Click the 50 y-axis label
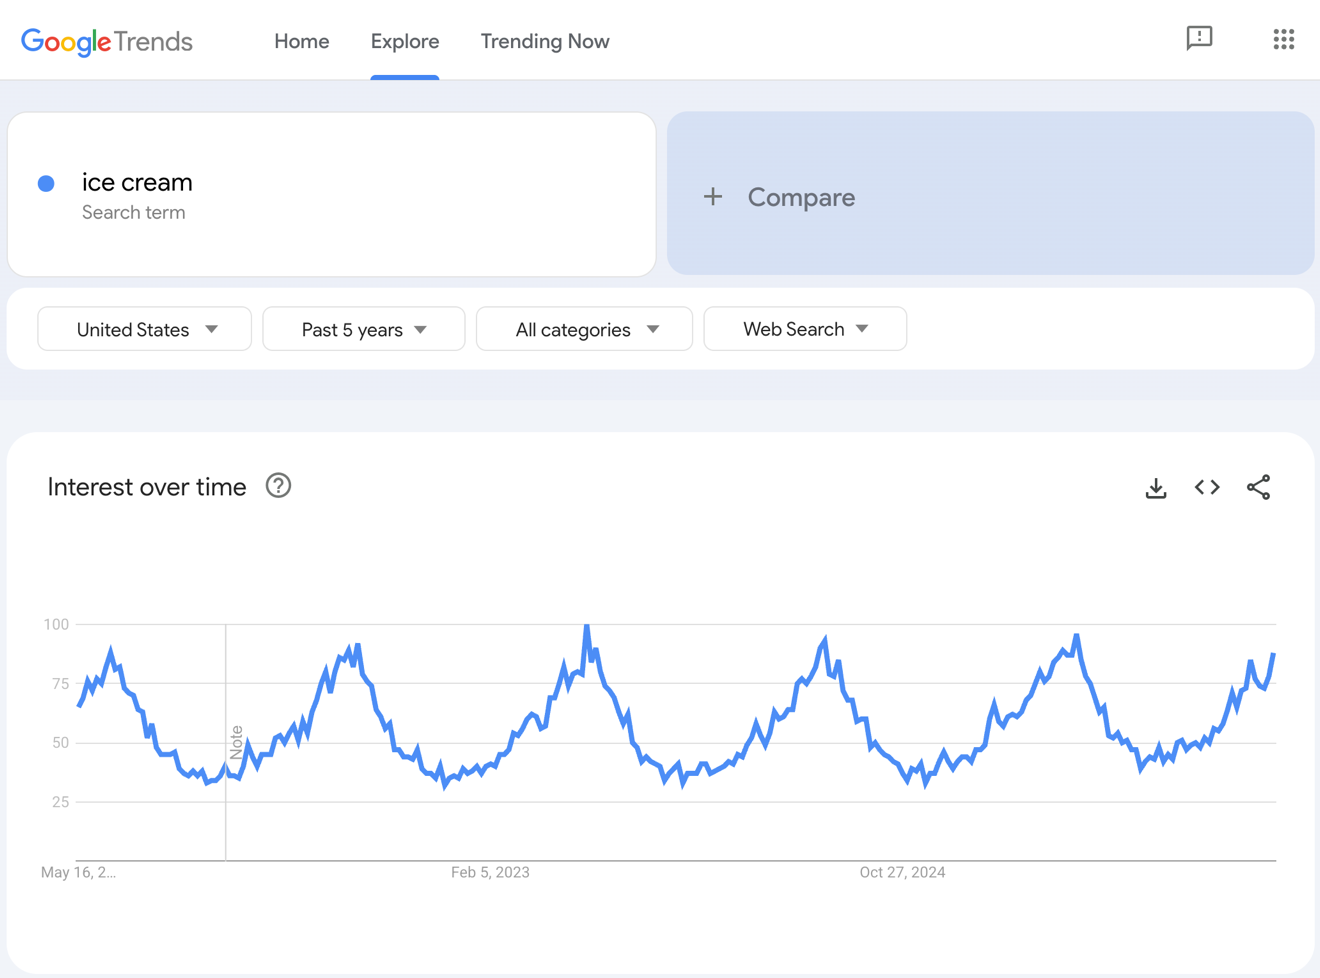 pyautogui.click(x=60, y=743)
